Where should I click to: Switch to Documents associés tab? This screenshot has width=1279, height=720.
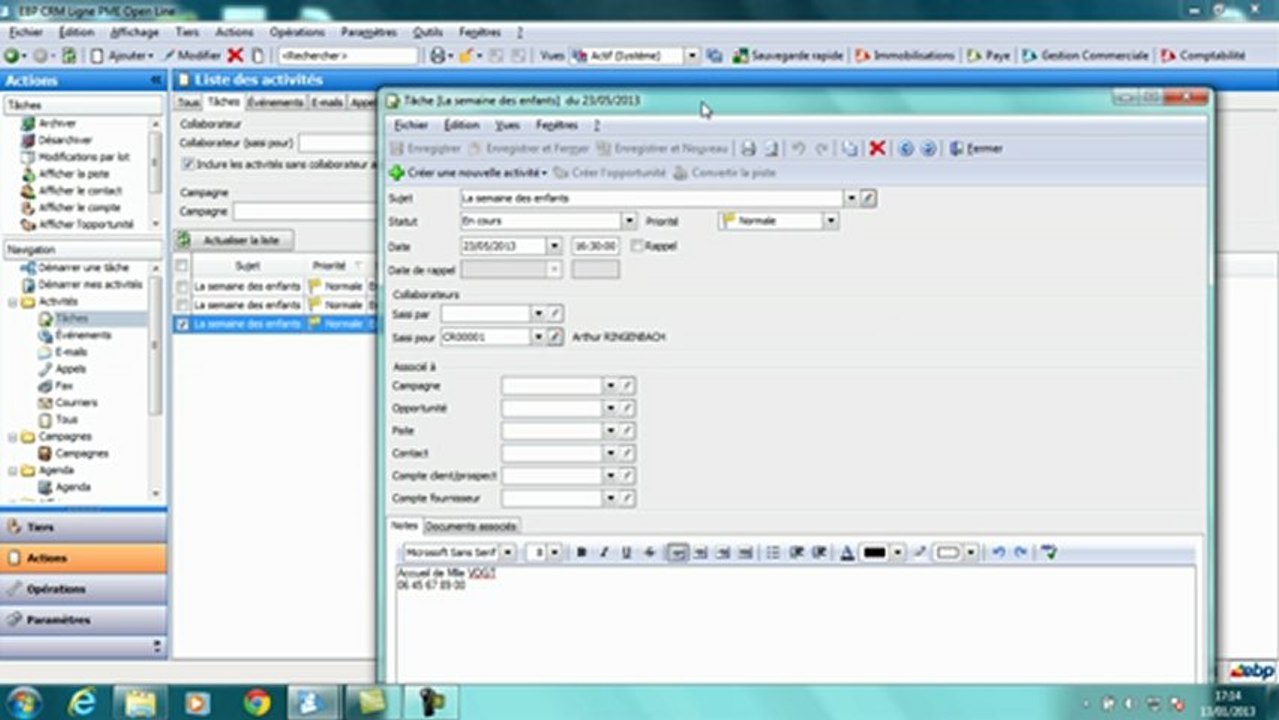pos(470,526)
